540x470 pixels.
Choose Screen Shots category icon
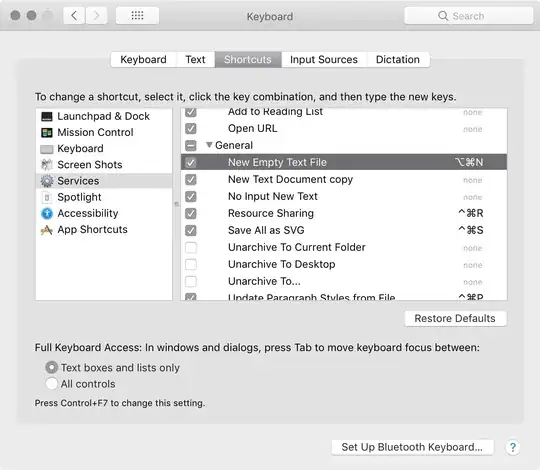click(47, 165)
